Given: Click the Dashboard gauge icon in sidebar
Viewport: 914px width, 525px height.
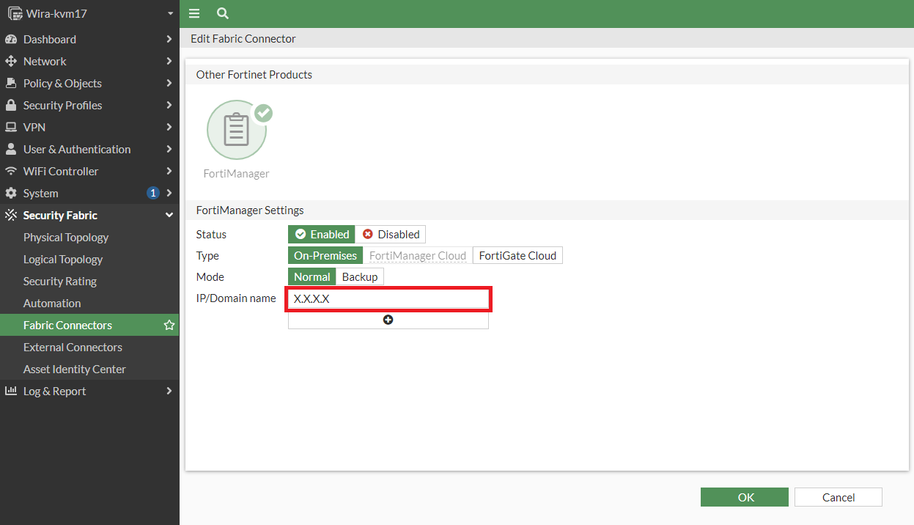Looking at the screenshot, I should (x=12, y=40).
